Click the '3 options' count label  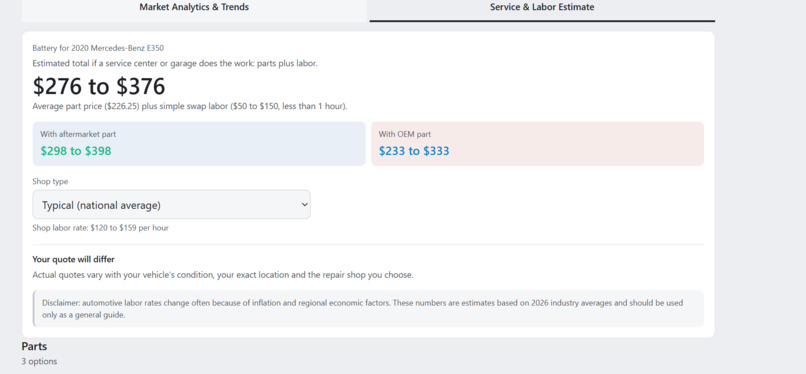click(x=39, y=361)
